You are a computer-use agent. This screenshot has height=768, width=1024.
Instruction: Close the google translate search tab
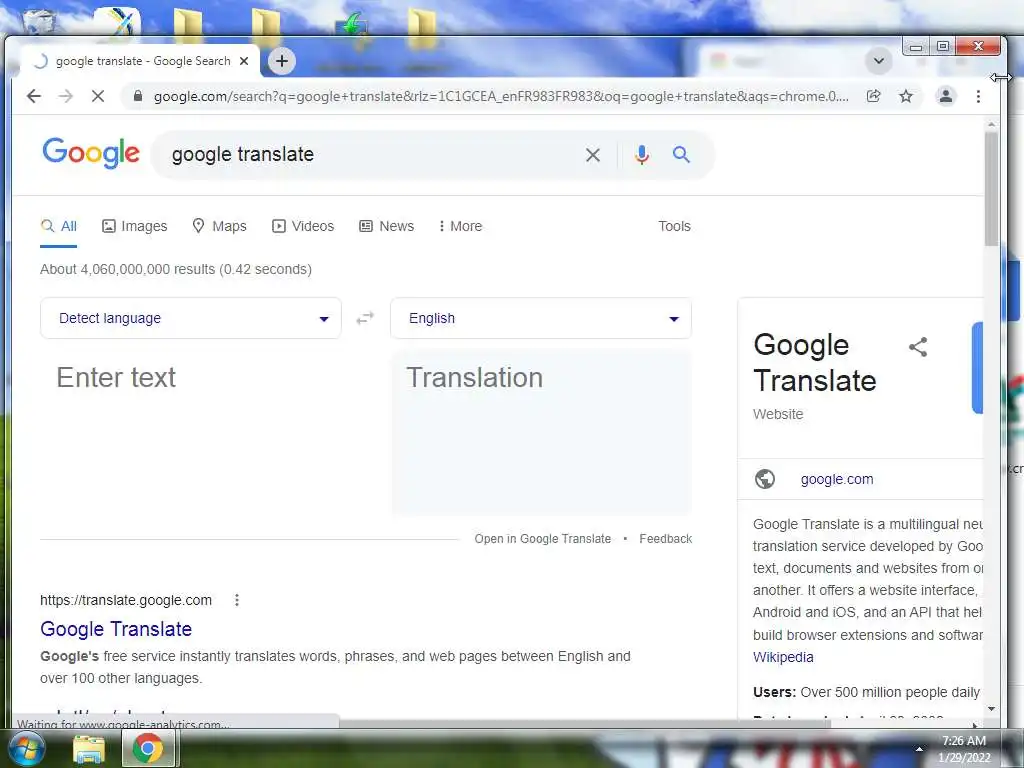244,61
